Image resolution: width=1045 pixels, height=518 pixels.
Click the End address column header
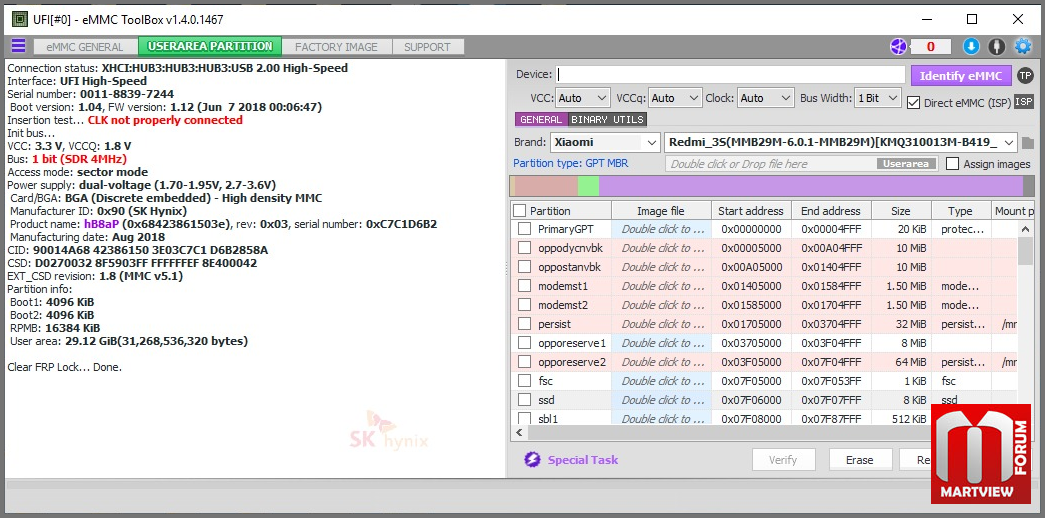[x=831, y=211]
